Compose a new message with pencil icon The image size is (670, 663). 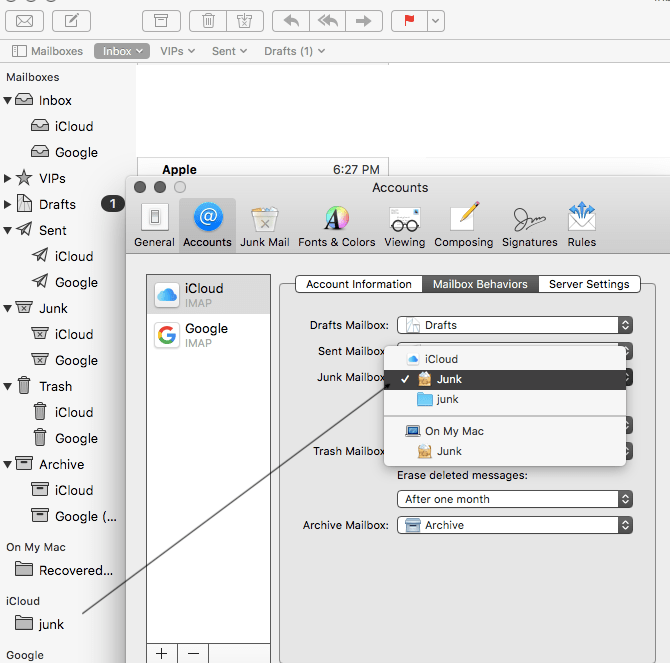(71, 21)
